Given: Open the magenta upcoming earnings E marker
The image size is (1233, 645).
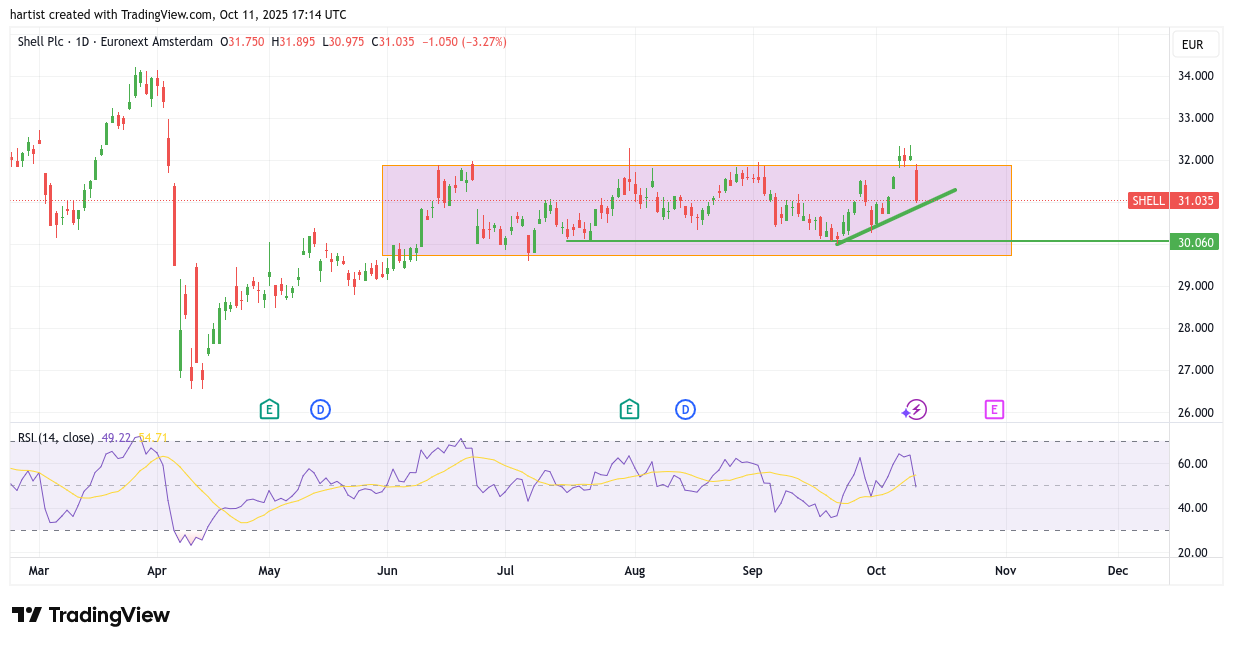Looking at the screenshot, I should (x=994, y=409).
